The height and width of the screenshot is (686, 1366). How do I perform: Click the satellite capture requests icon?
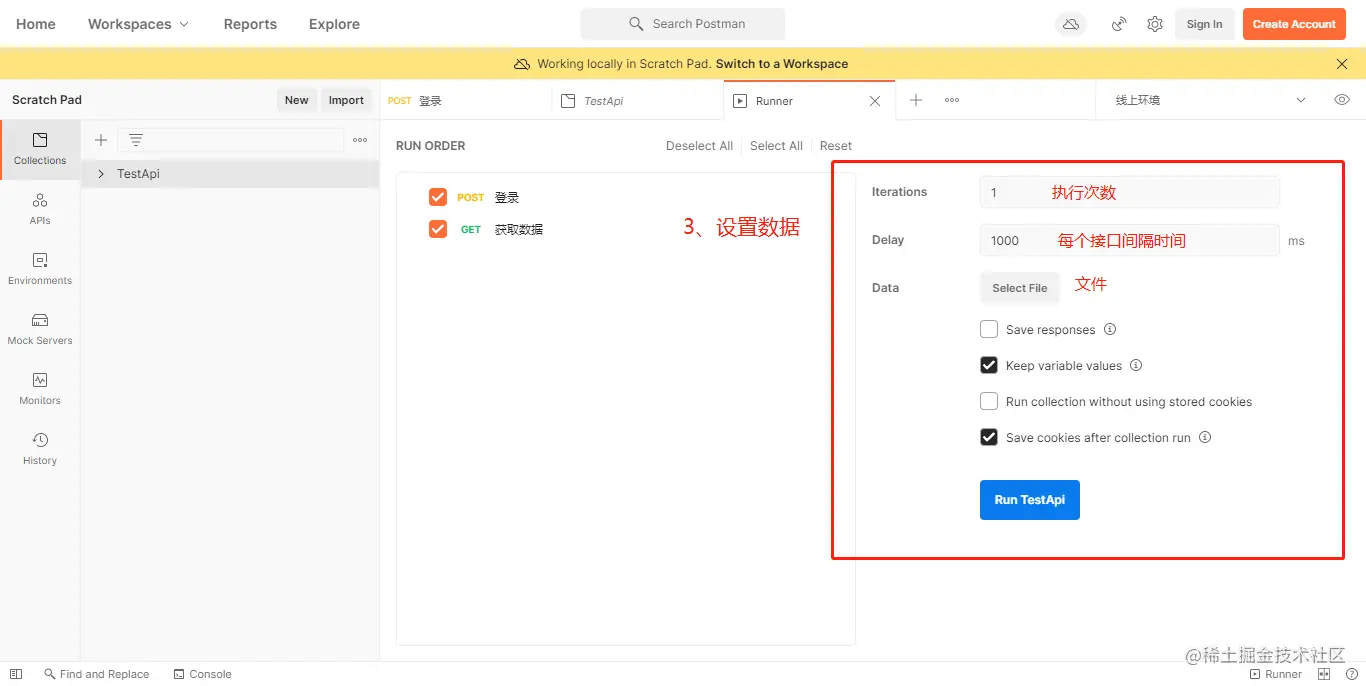(x=1119, y=24)
